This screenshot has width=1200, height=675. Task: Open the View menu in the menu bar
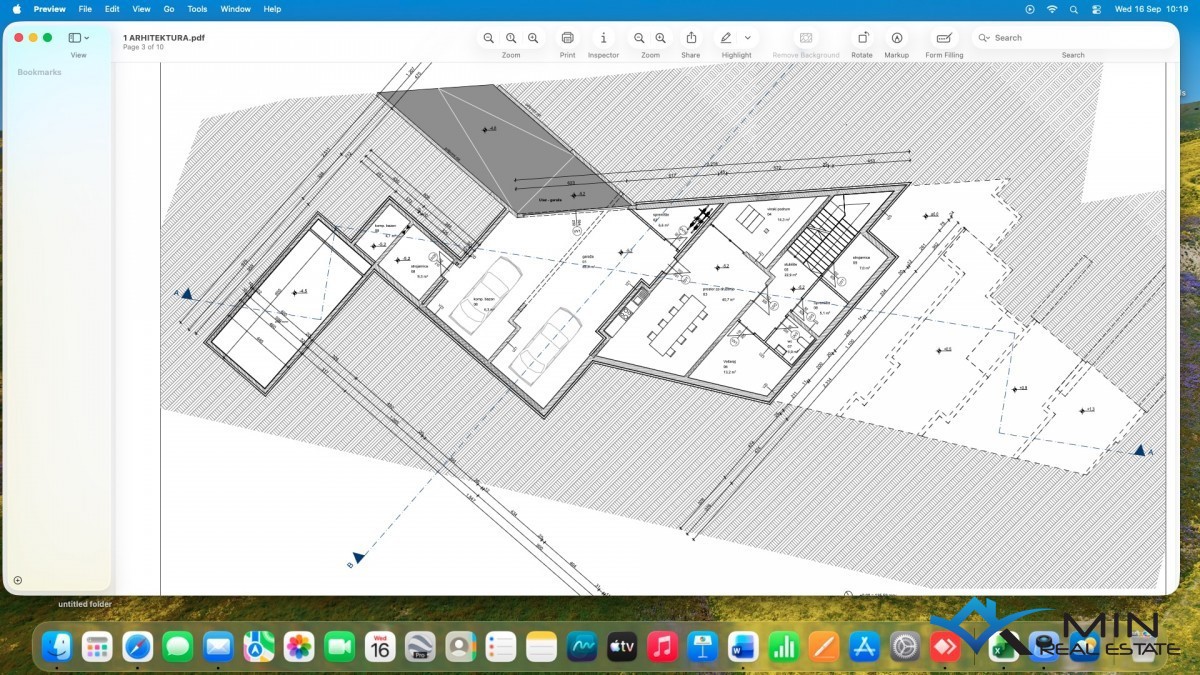click(x=141, y=9)
